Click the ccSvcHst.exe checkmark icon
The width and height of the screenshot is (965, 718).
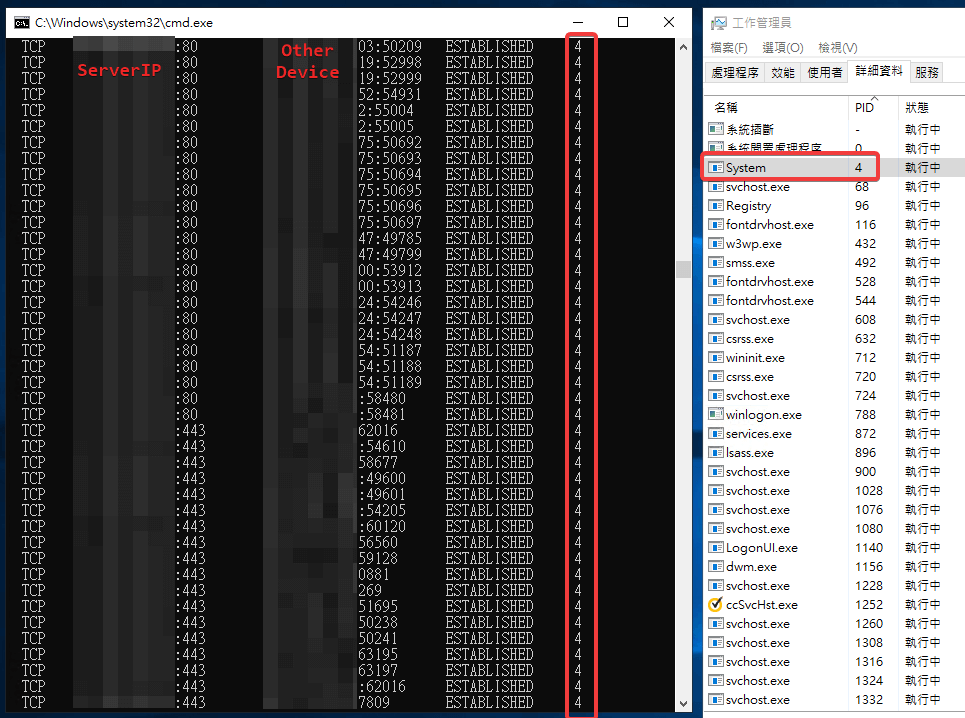715,605
